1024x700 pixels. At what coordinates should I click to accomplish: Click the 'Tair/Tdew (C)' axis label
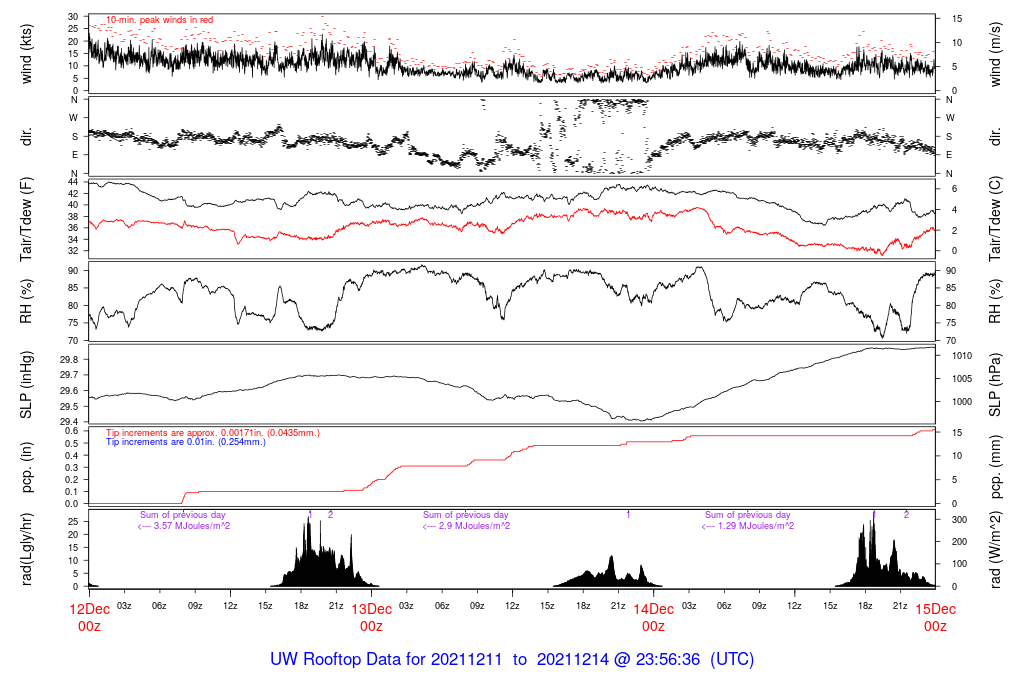[x=995, y=219]
